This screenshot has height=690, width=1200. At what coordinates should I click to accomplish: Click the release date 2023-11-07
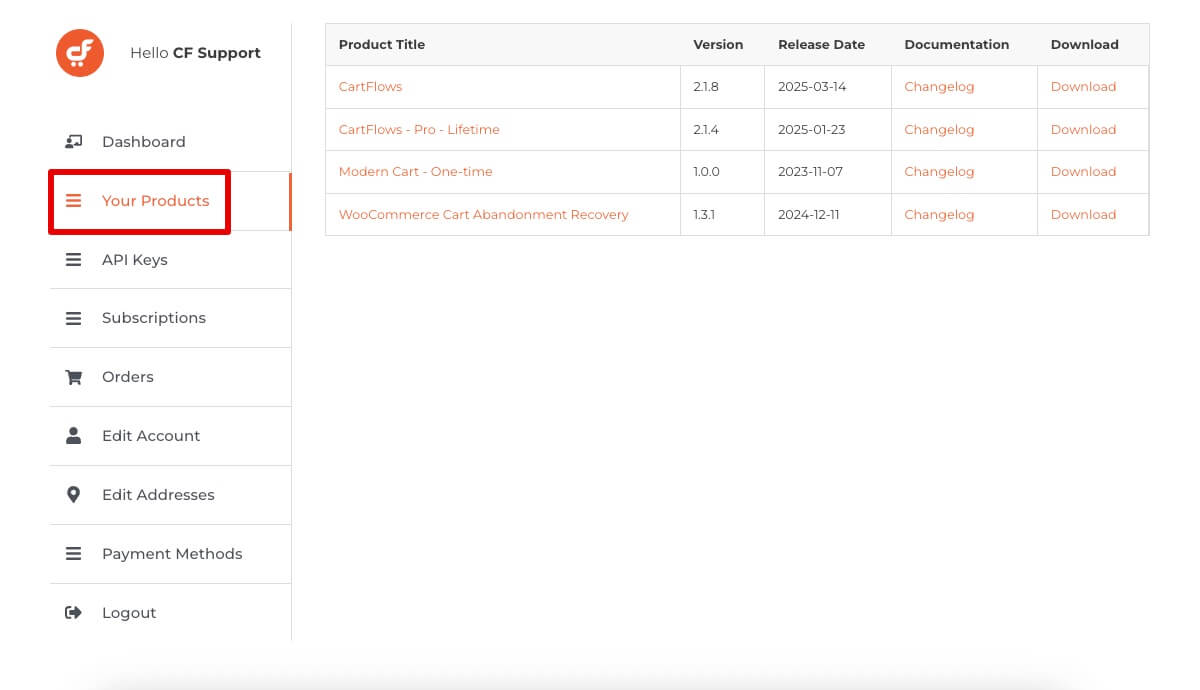[810, 172]
